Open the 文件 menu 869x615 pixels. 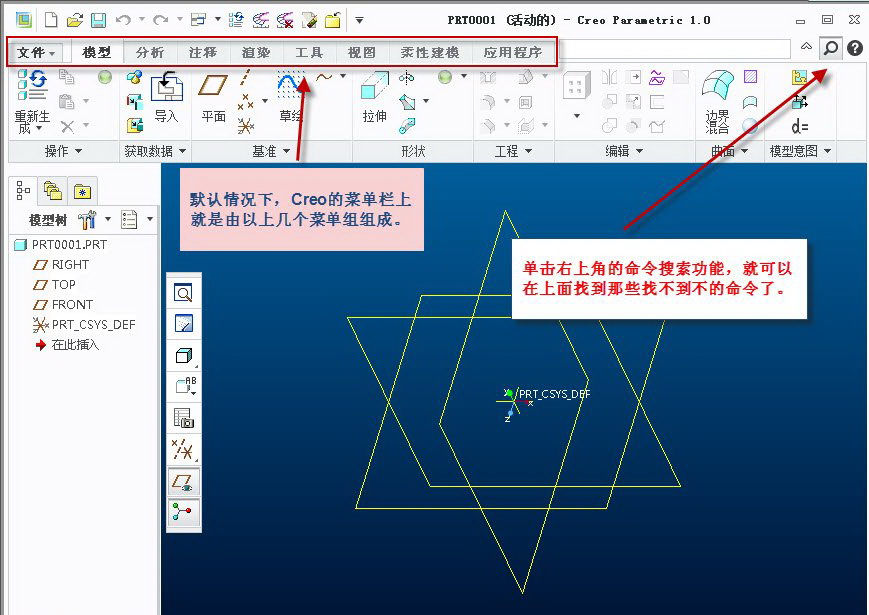click(x=35, y=53)
